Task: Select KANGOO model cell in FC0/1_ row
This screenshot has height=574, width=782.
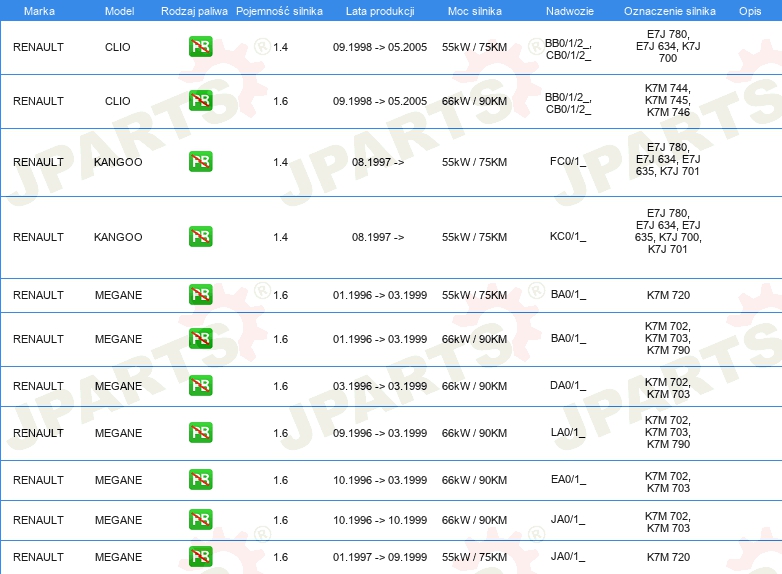Action: (118, 162)
